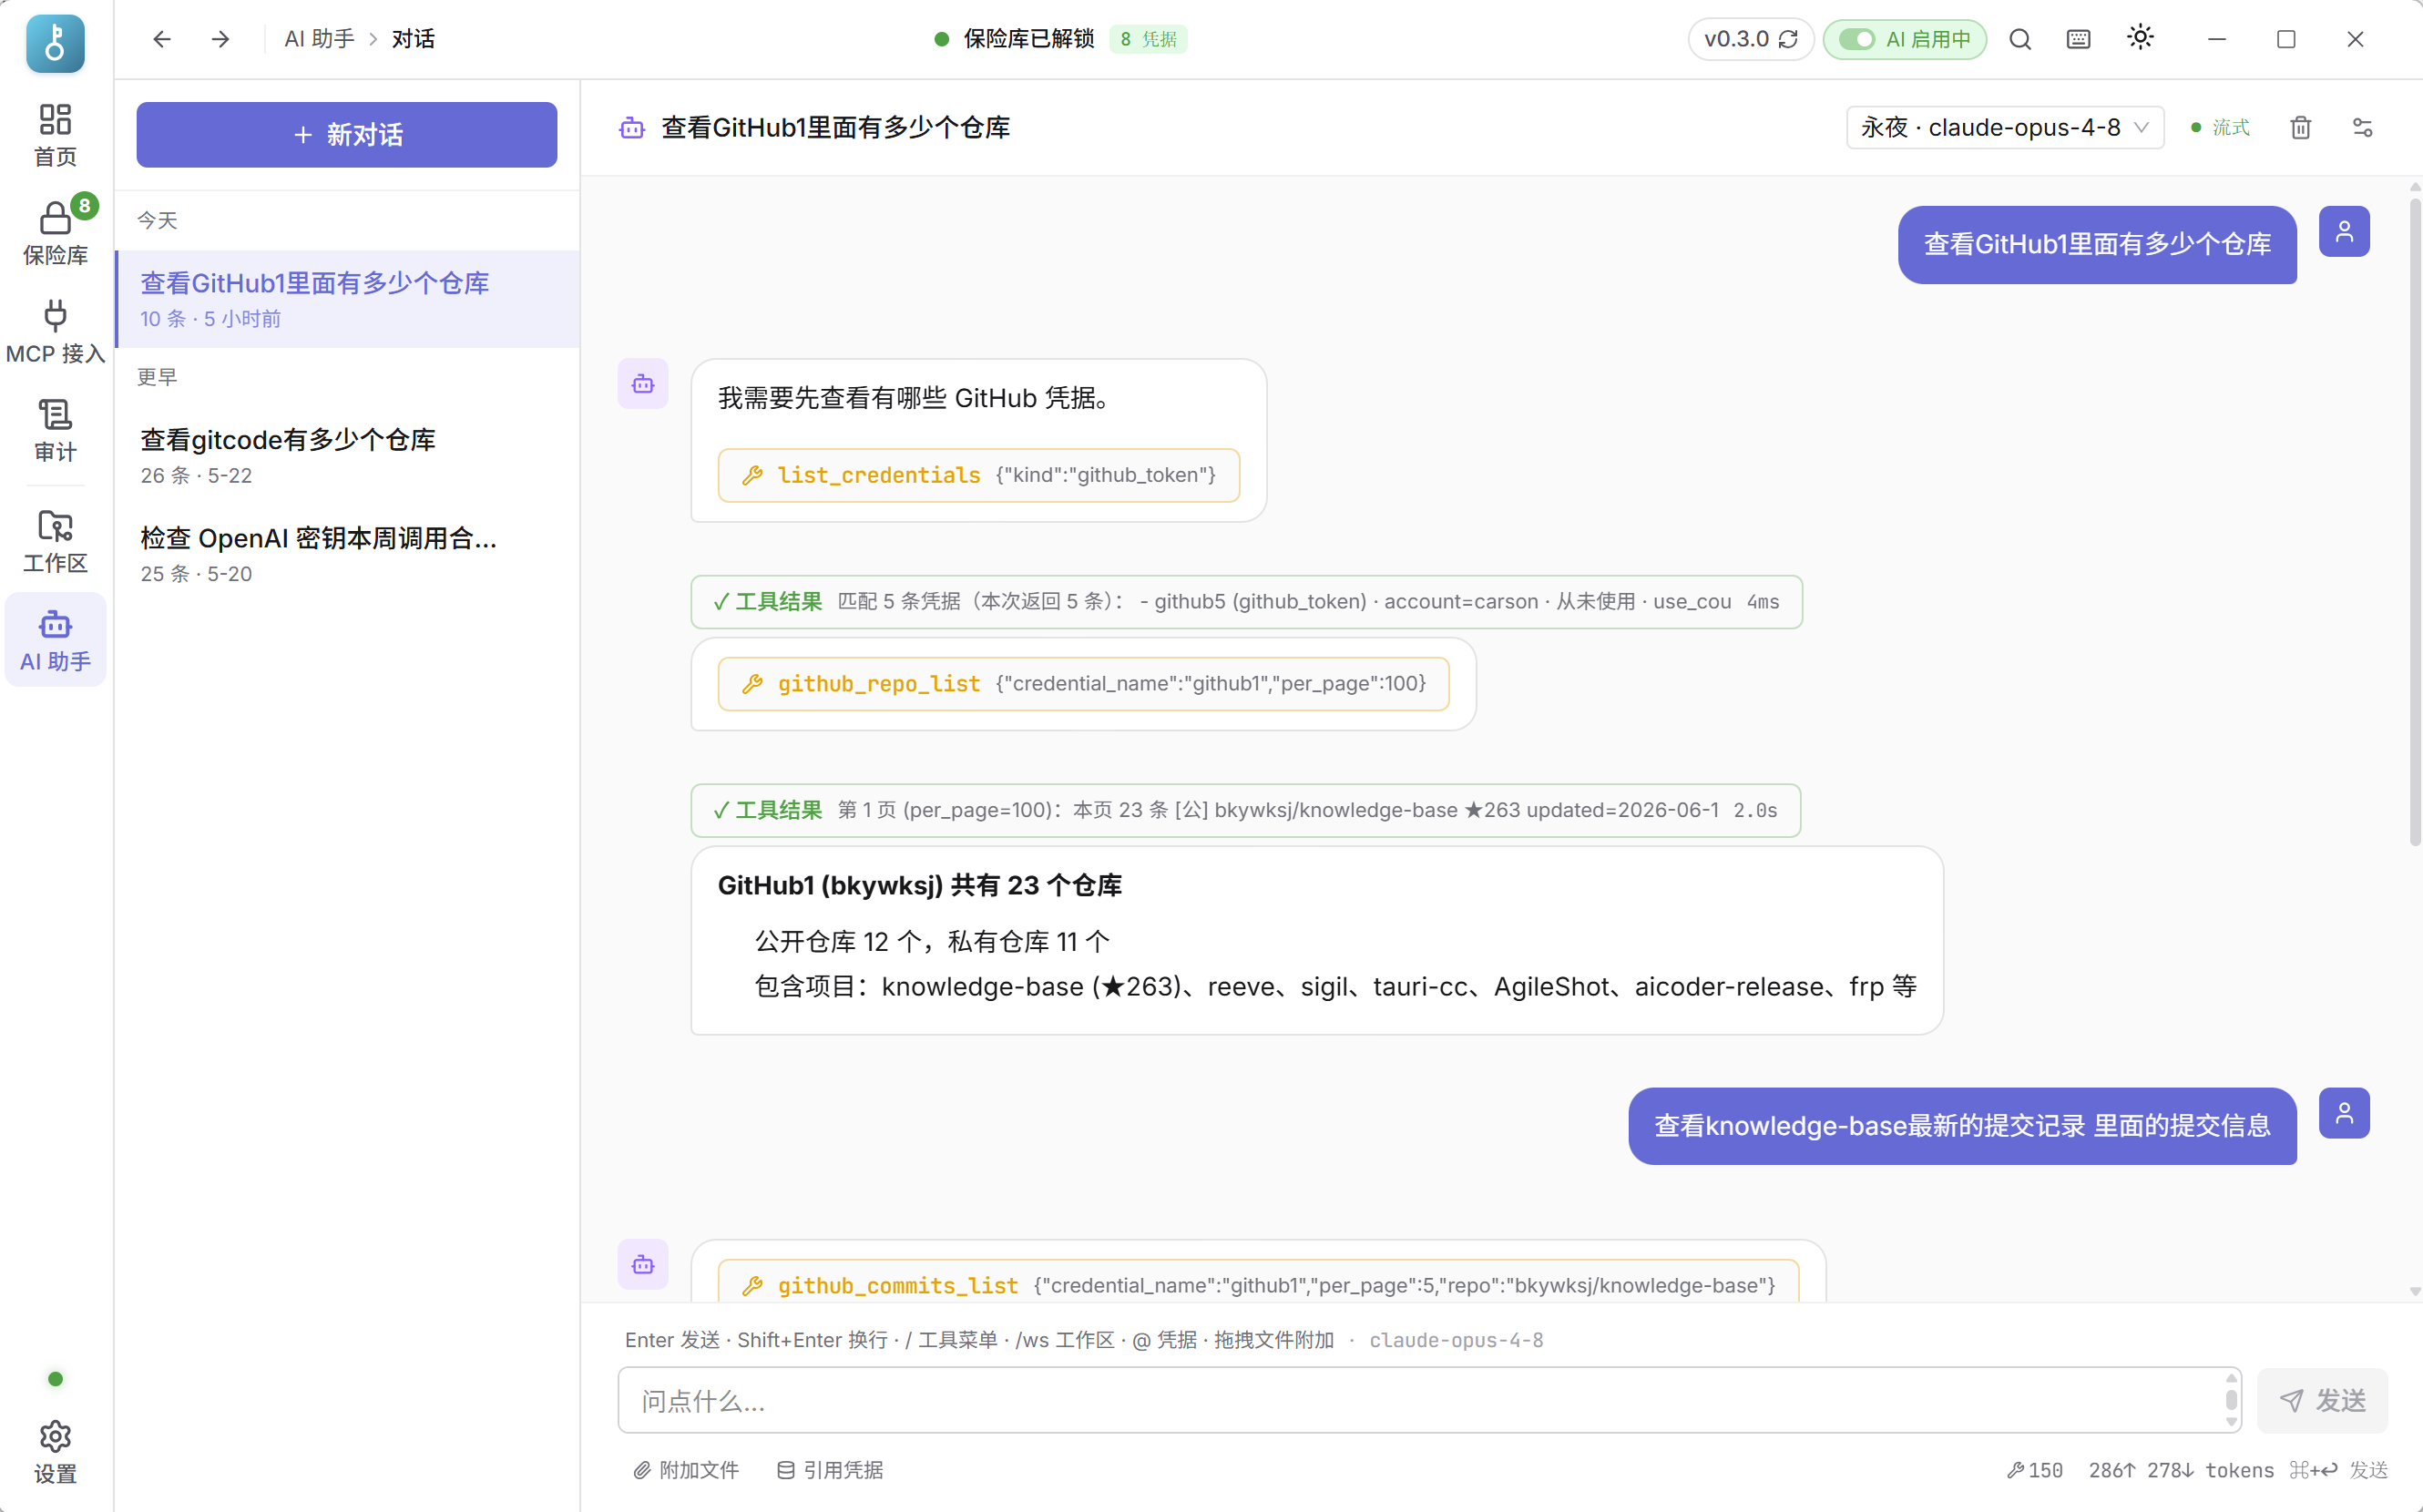This screenshot has width=2423, height=1512.
Task: Open search with the magnifier icon
Action: coord(2020,39)
